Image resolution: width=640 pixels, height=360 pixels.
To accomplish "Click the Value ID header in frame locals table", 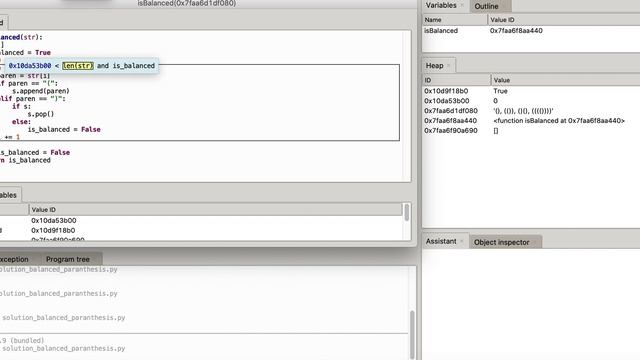I will [216, 209].
